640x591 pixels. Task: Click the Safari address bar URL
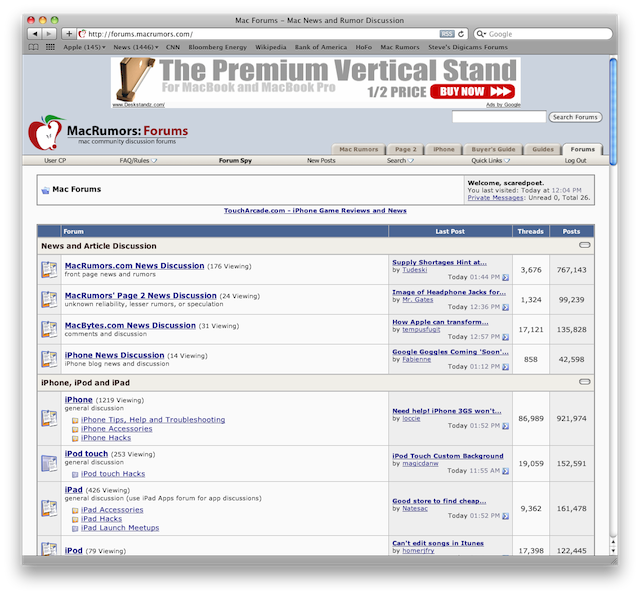(x=140, y=34)
